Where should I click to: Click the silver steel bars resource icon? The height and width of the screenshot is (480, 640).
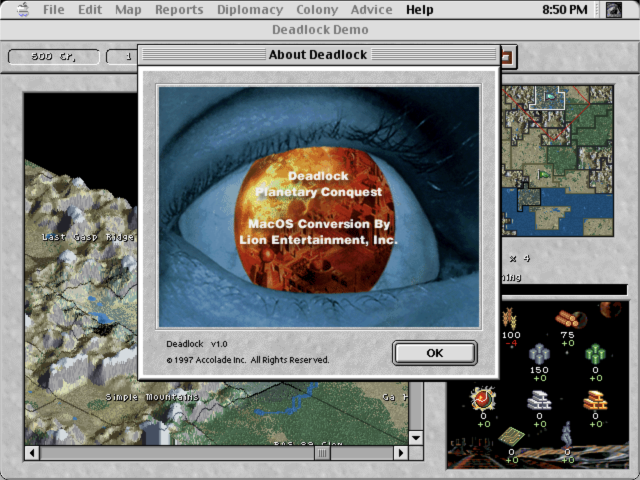click(539, 400)
